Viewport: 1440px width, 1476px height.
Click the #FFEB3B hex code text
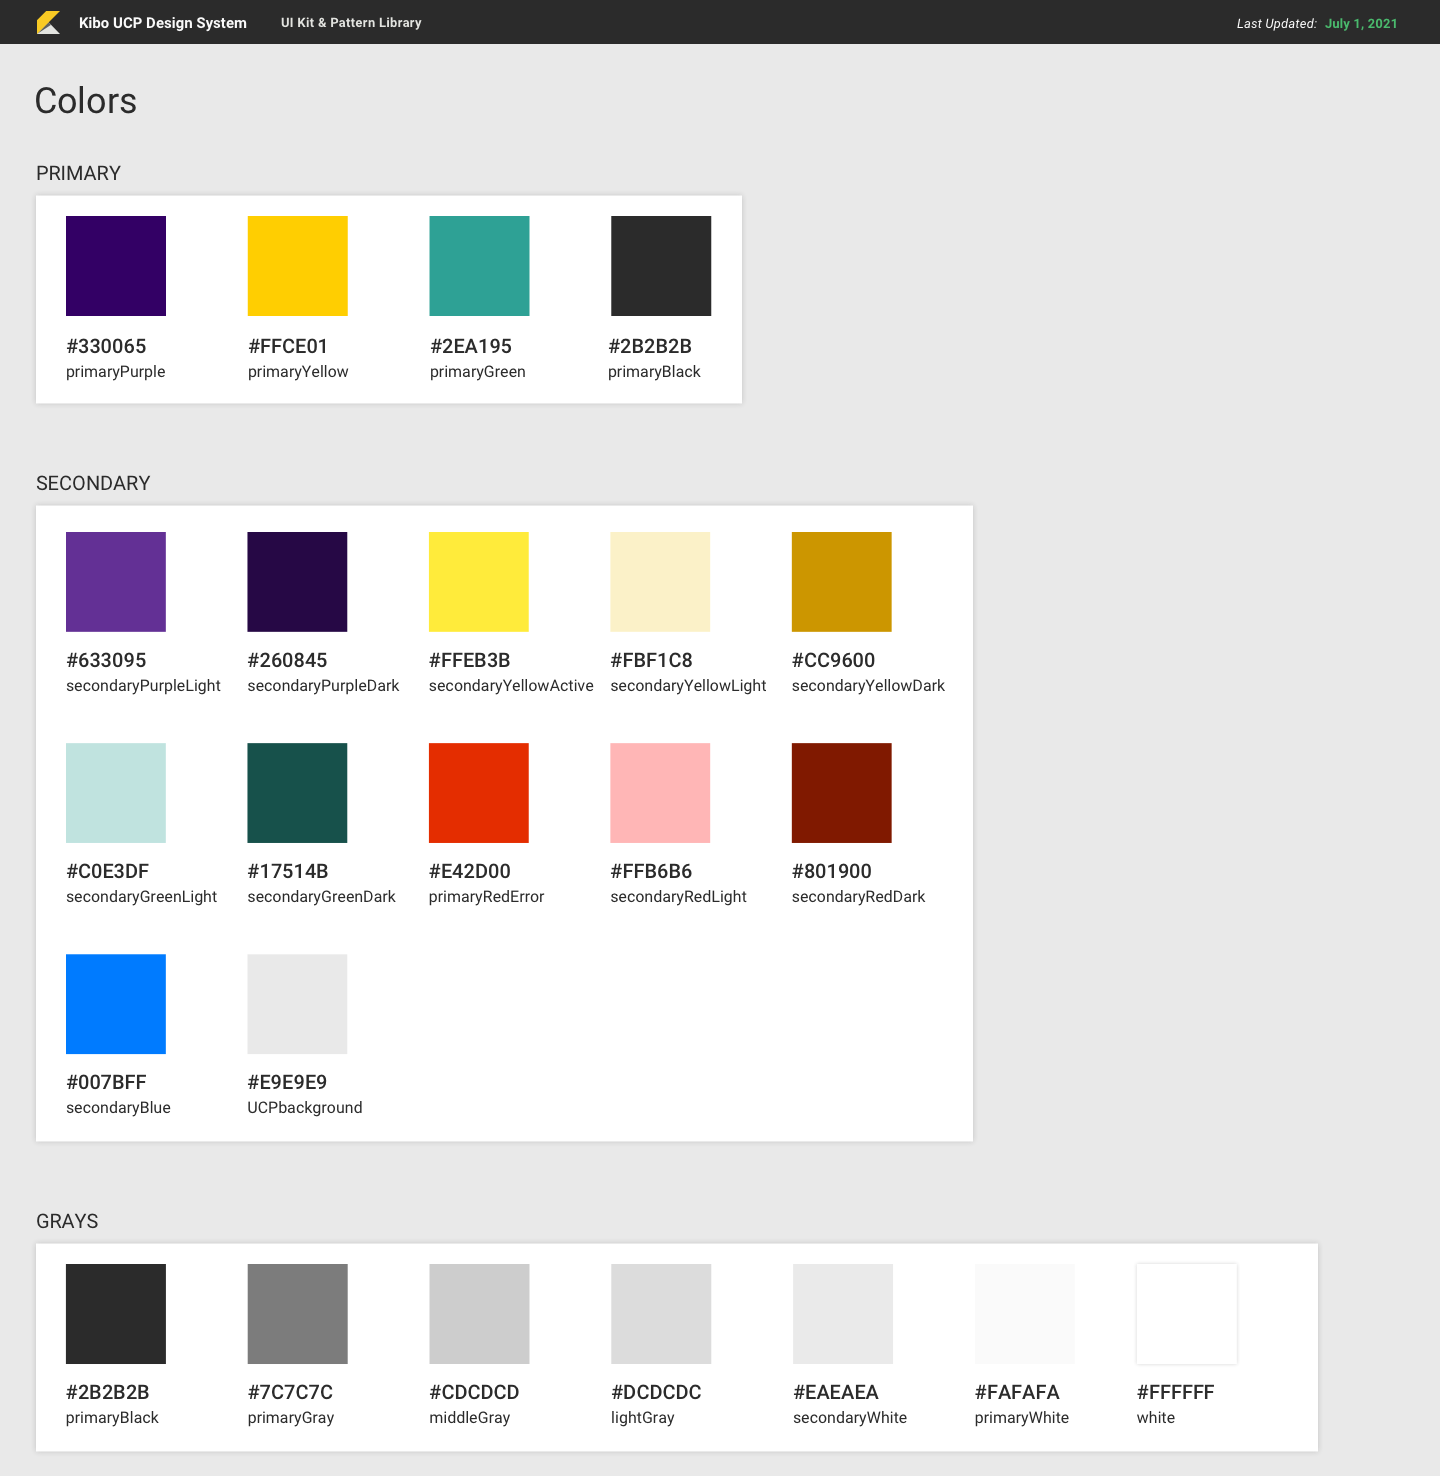pos(470,660)
